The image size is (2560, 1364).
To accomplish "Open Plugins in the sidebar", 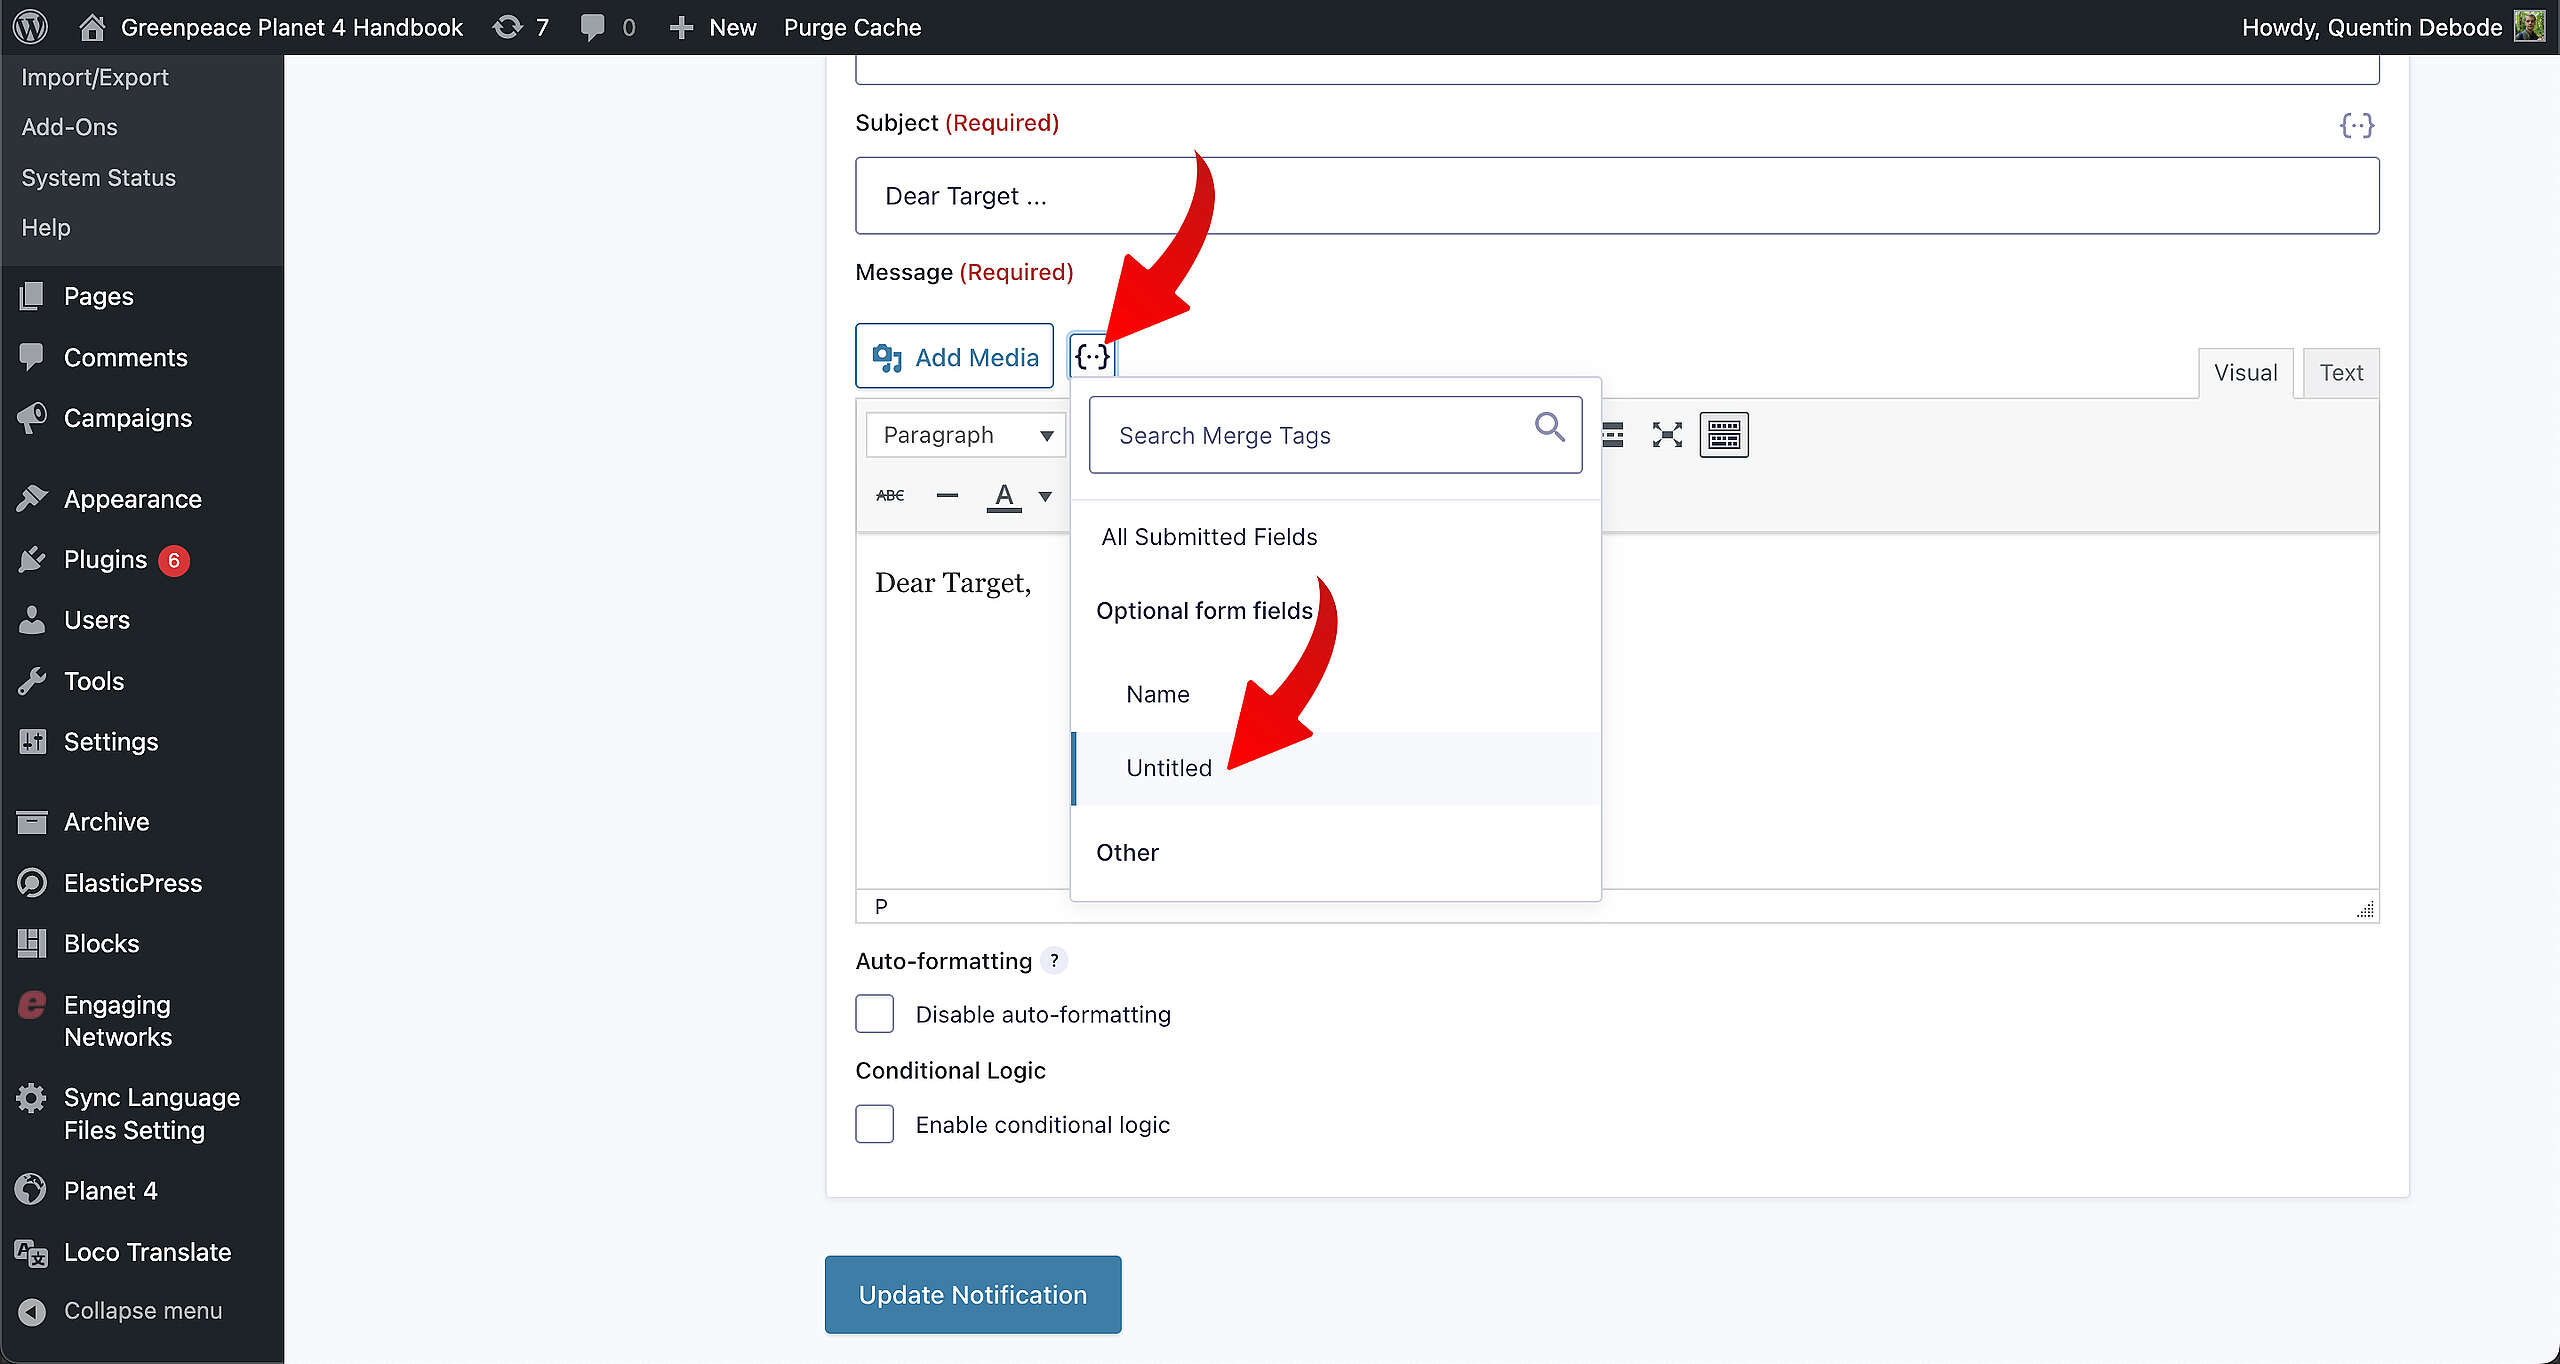I will (x=105, y=559).
